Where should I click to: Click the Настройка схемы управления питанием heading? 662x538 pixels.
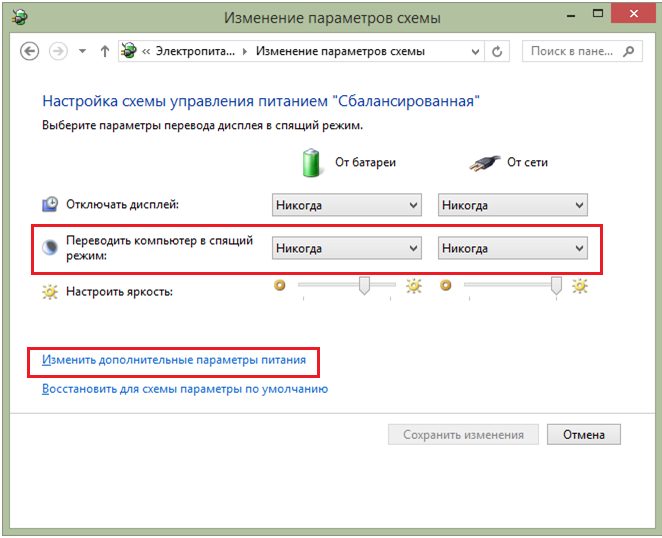(x=261, y=101)
